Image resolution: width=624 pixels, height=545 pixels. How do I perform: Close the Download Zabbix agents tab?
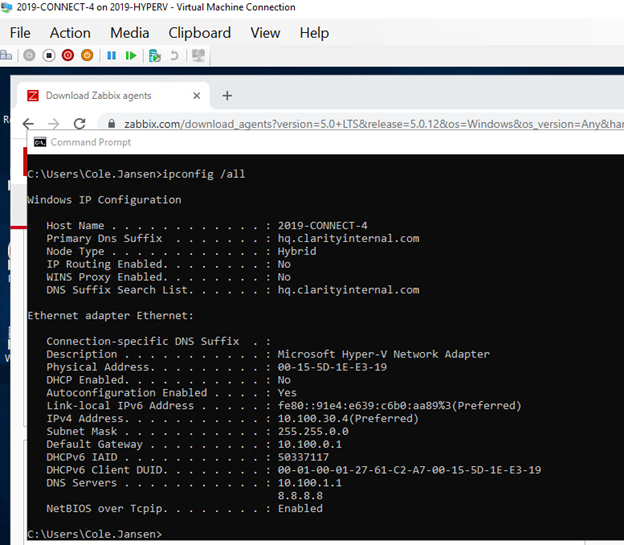pos(197,96)
